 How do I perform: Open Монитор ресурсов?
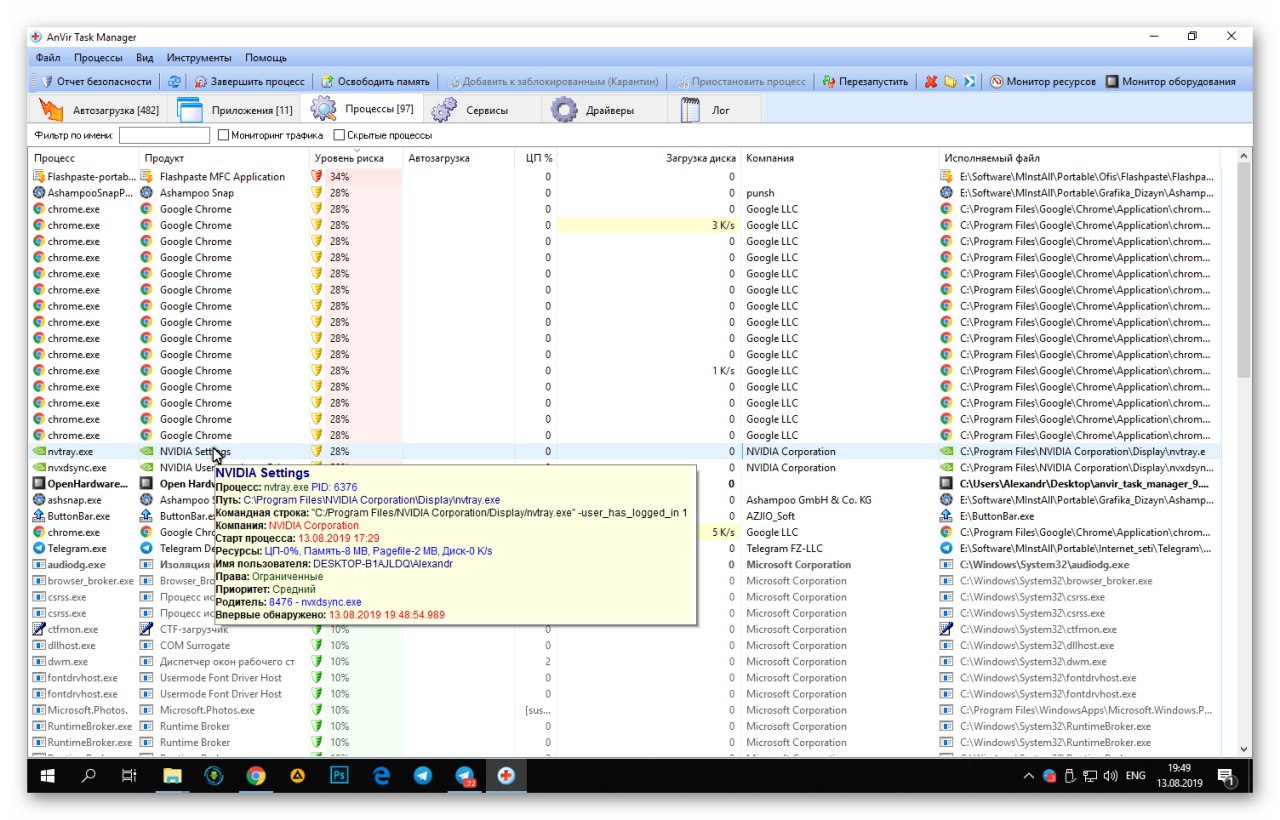coord(1043,82)
